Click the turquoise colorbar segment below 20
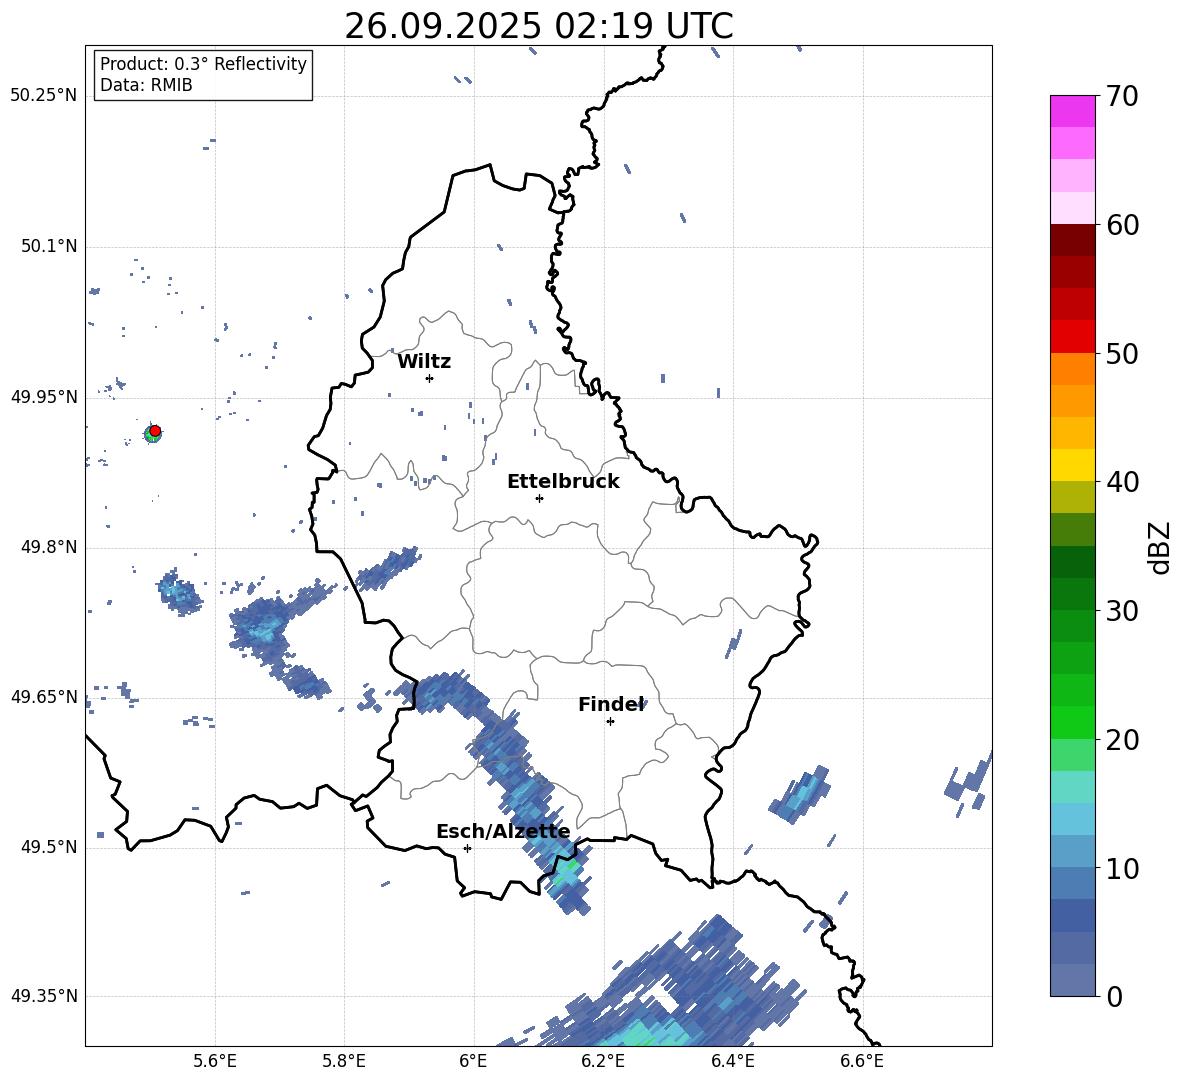The image size is (1184, 1081). (x=1072, y=787)
